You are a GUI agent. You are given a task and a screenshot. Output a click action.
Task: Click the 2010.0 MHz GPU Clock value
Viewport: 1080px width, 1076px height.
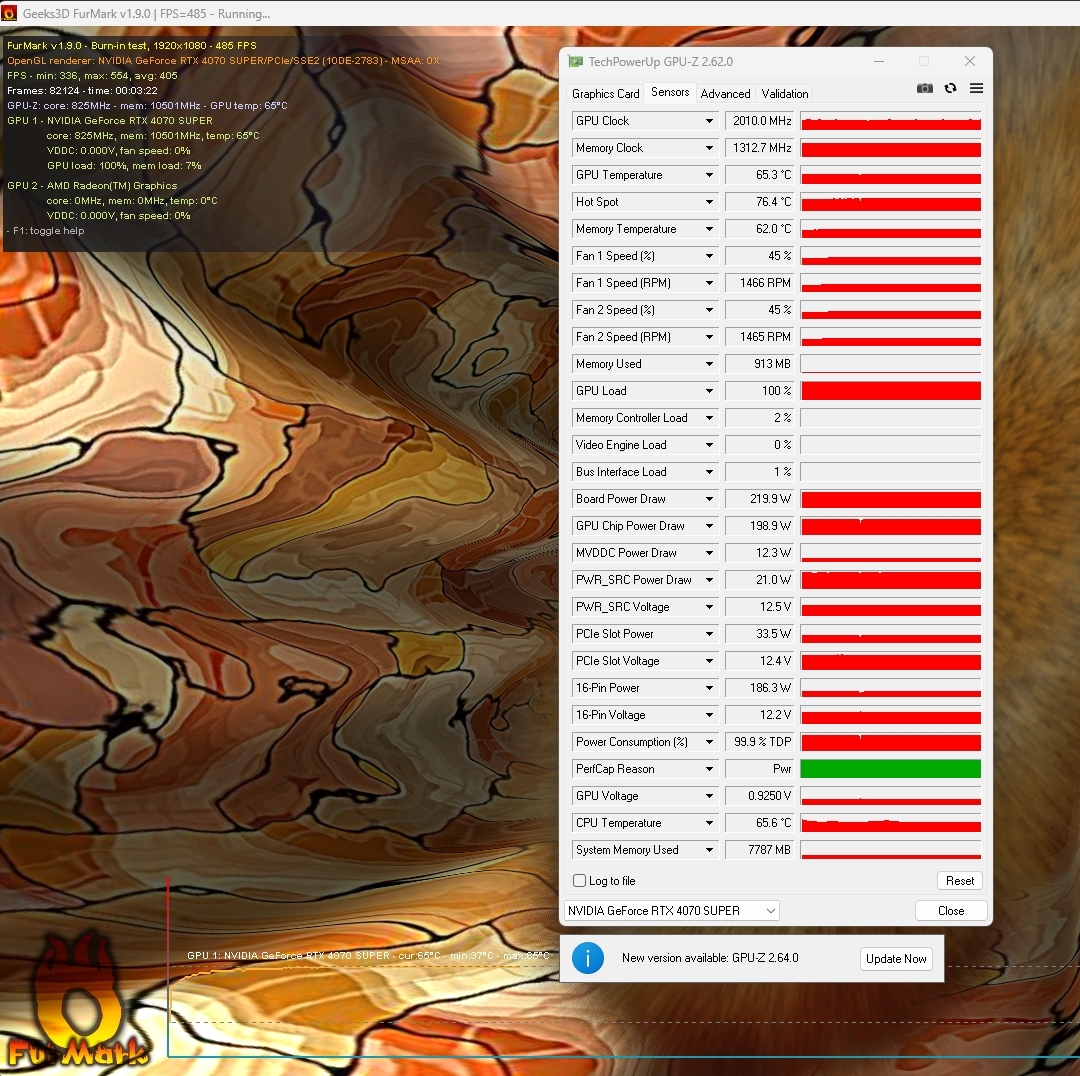coord(760,121)
